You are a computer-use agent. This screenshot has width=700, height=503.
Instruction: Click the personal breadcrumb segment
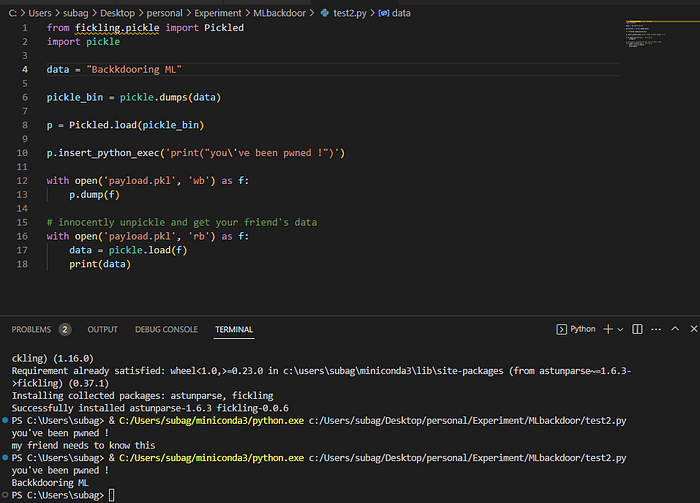[x=164, y=13]
